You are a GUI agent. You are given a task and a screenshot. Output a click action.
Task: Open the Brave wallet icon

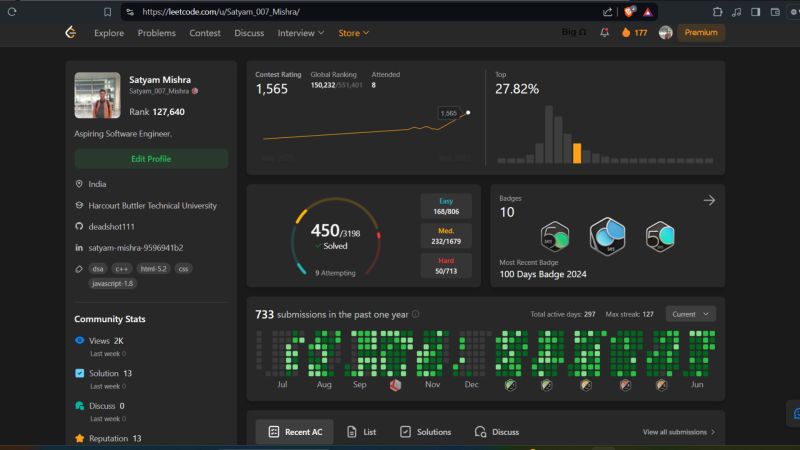(x=775, y=12)
